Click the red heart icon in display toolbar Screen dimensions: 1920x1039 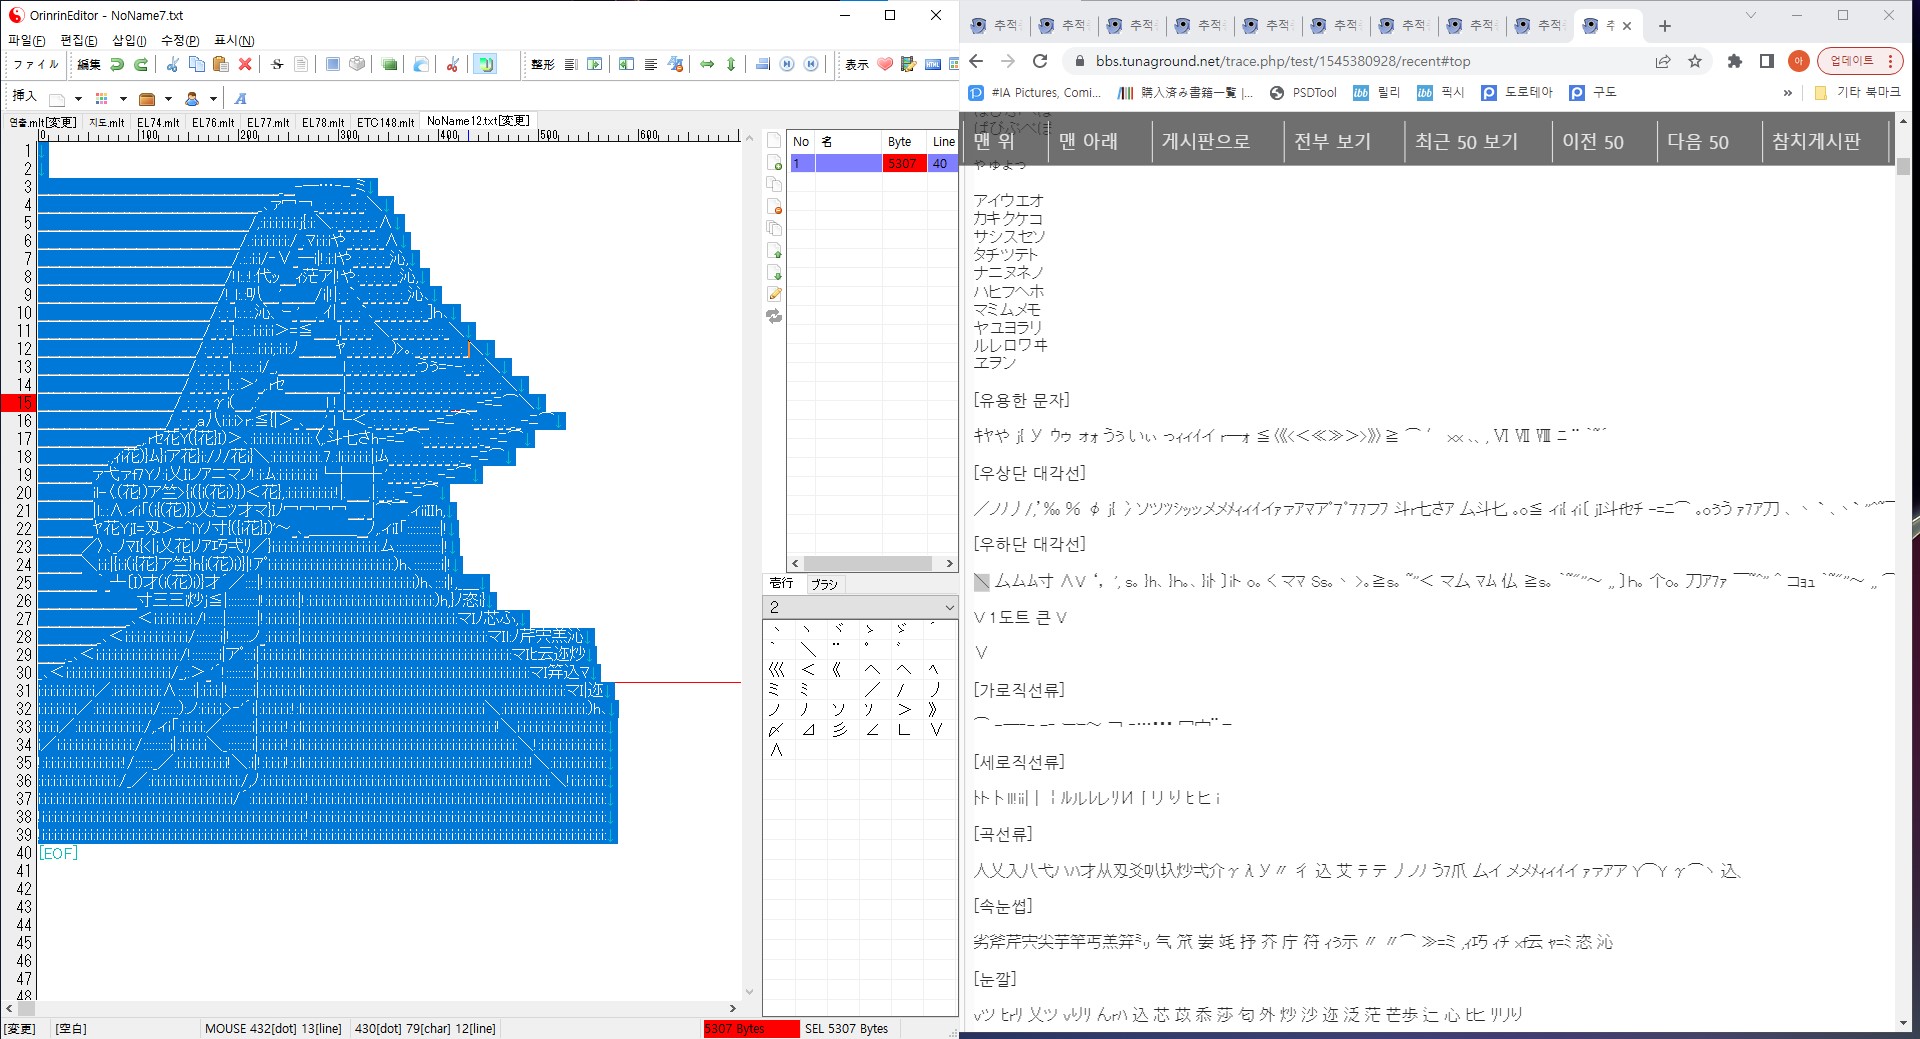[884, 65]
